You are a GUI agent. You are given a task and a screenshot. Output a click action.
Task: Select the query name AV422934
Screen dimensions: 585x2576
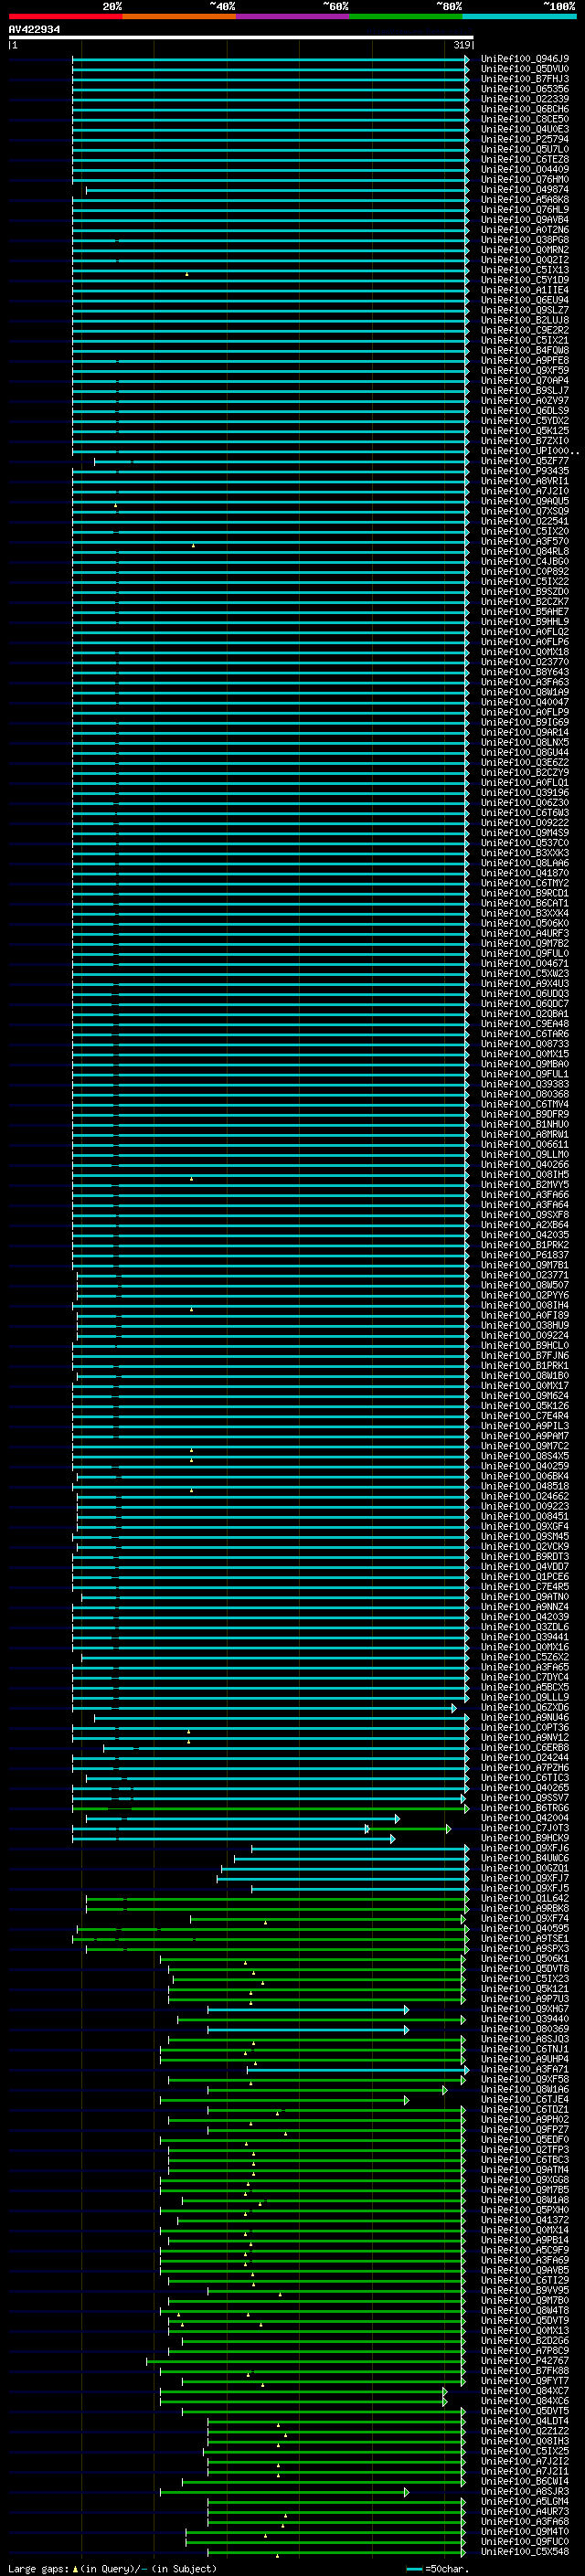pos(34,30)
